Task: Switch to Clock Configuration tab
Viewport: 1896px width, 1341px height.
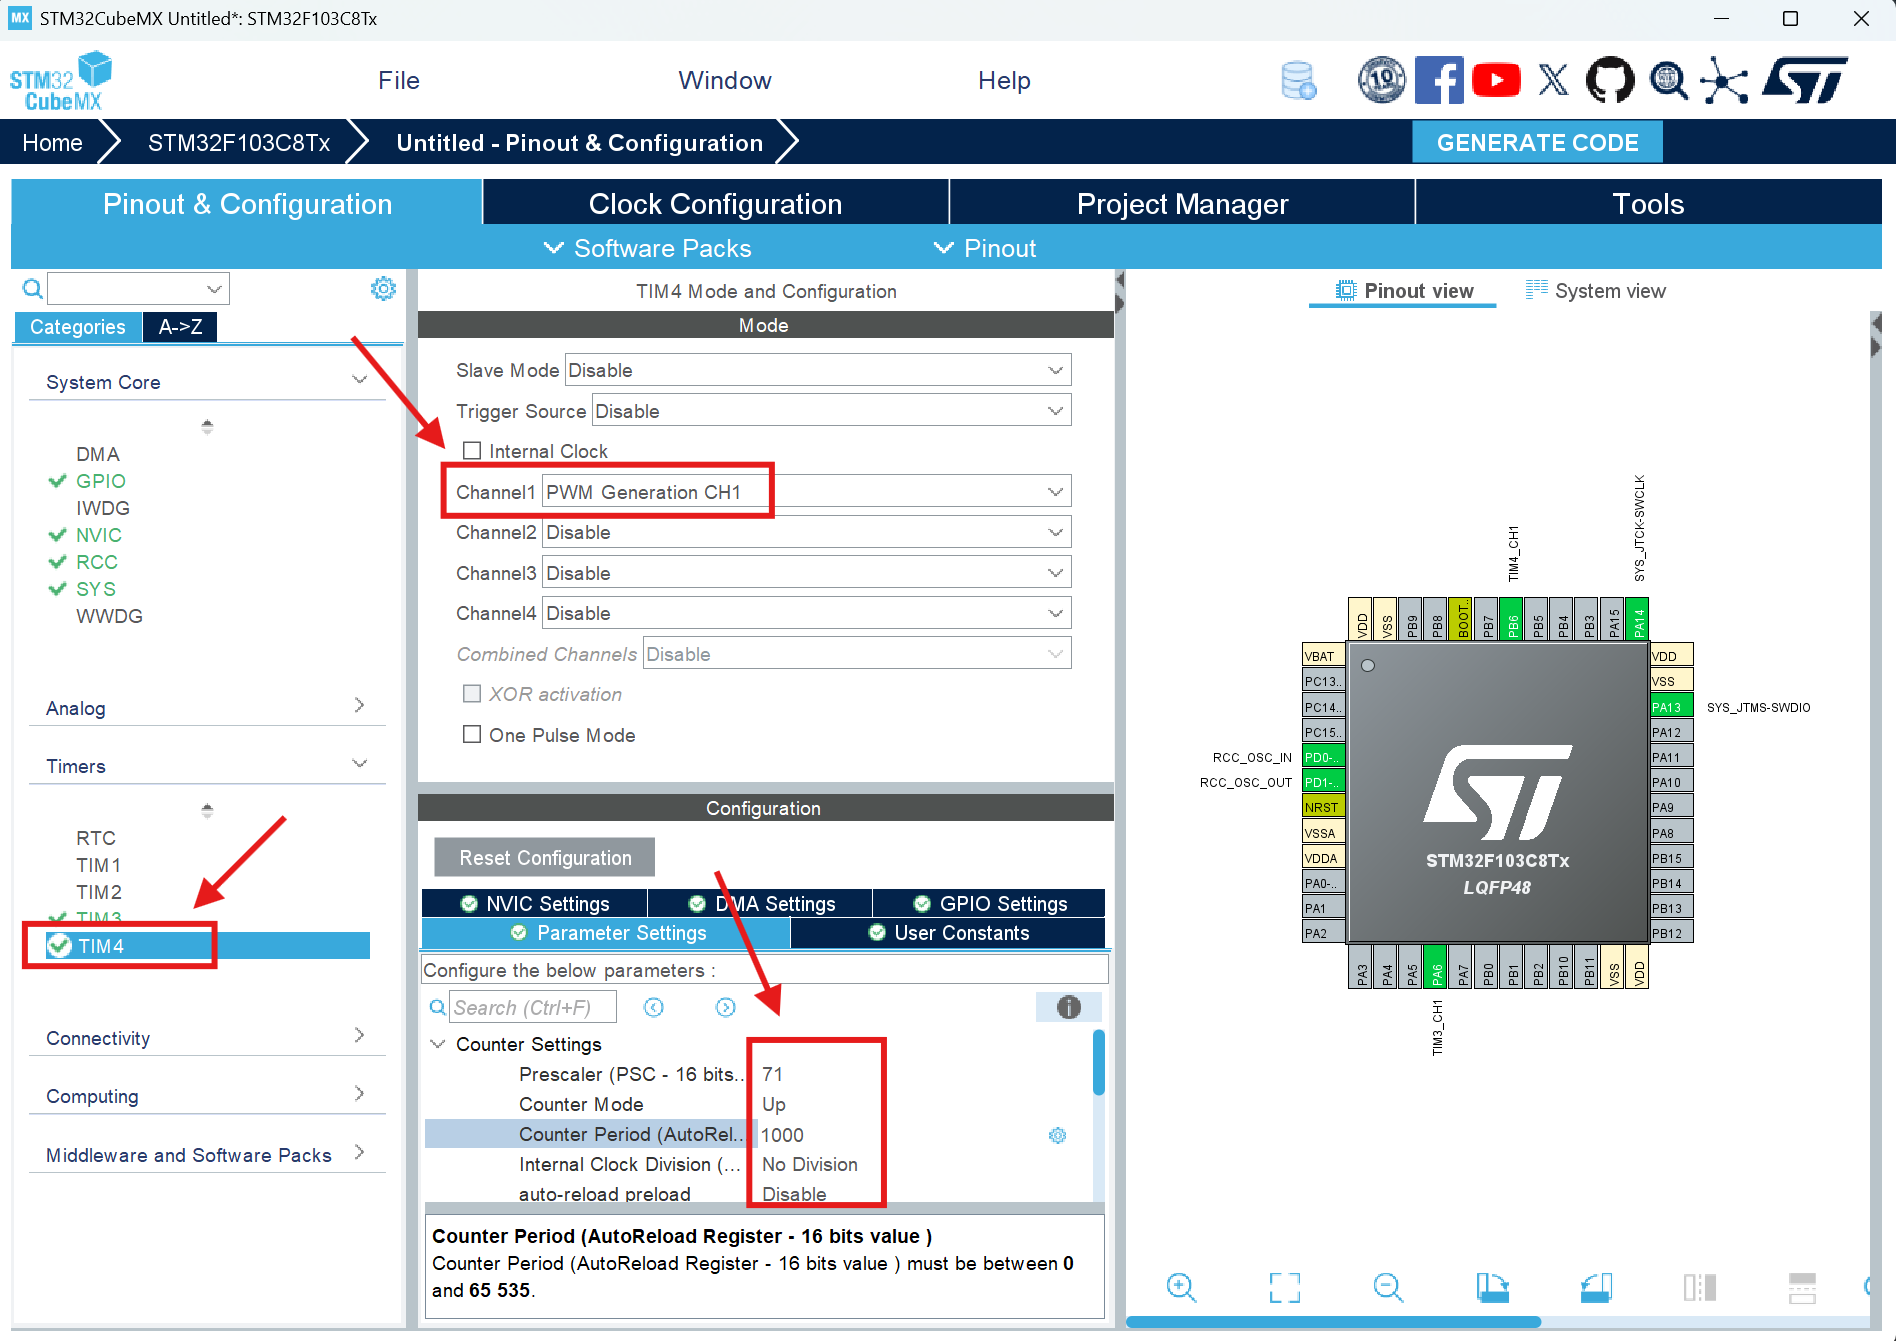Action: pyautogui.click(x=715, y=203)
